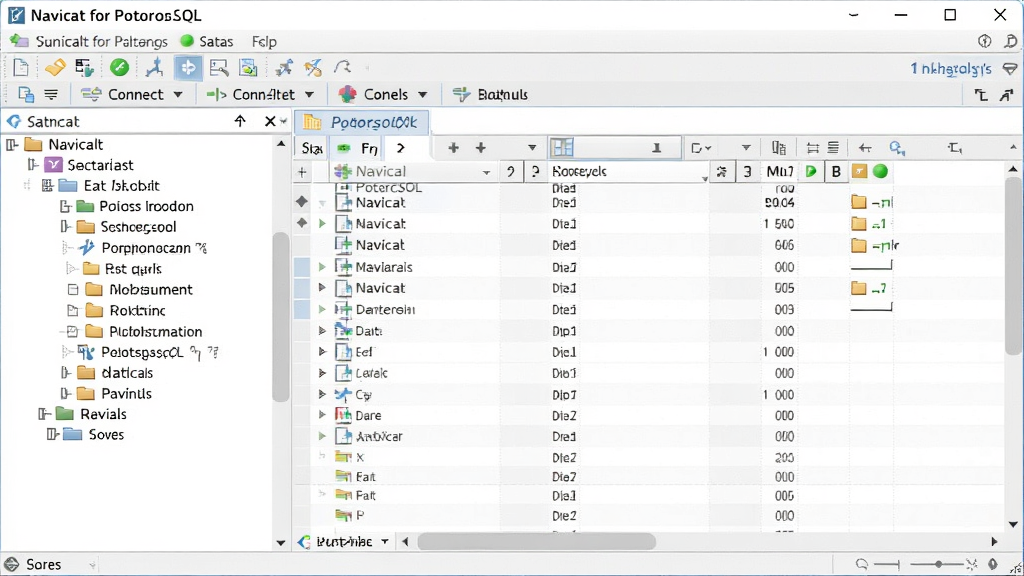Expand the Dare row arrow
The height and width of the screenshot is (576, 1024).
pyautogui.click(x=322, y=415)
